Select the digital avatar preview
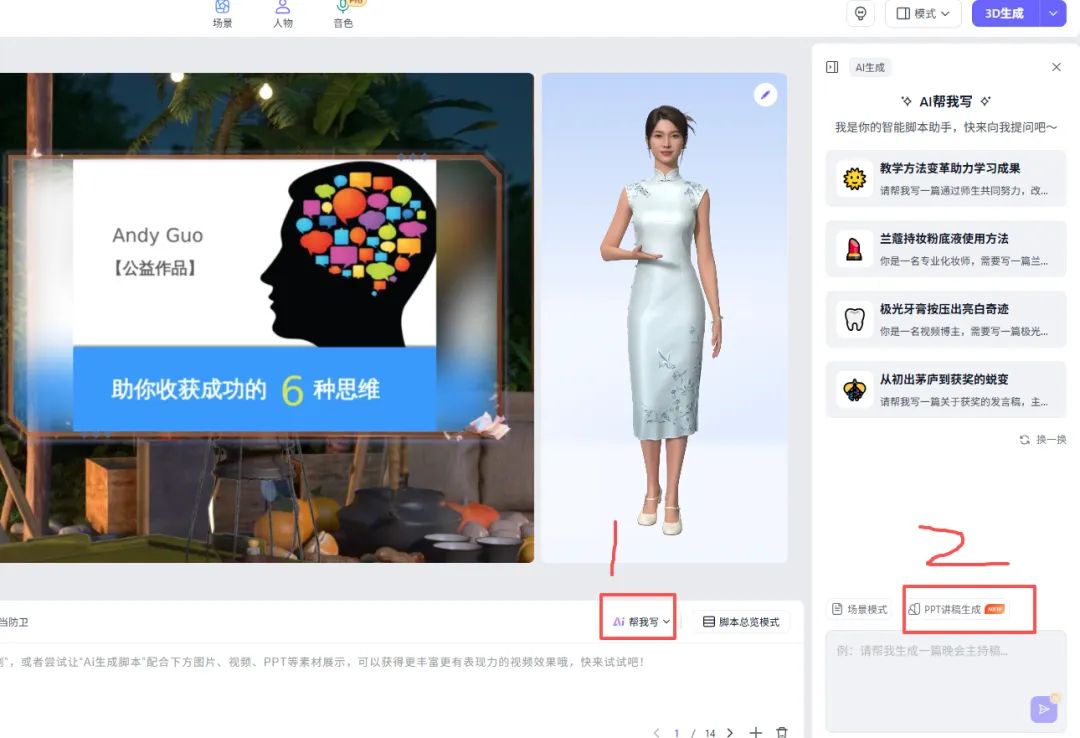 coord(664,318)
